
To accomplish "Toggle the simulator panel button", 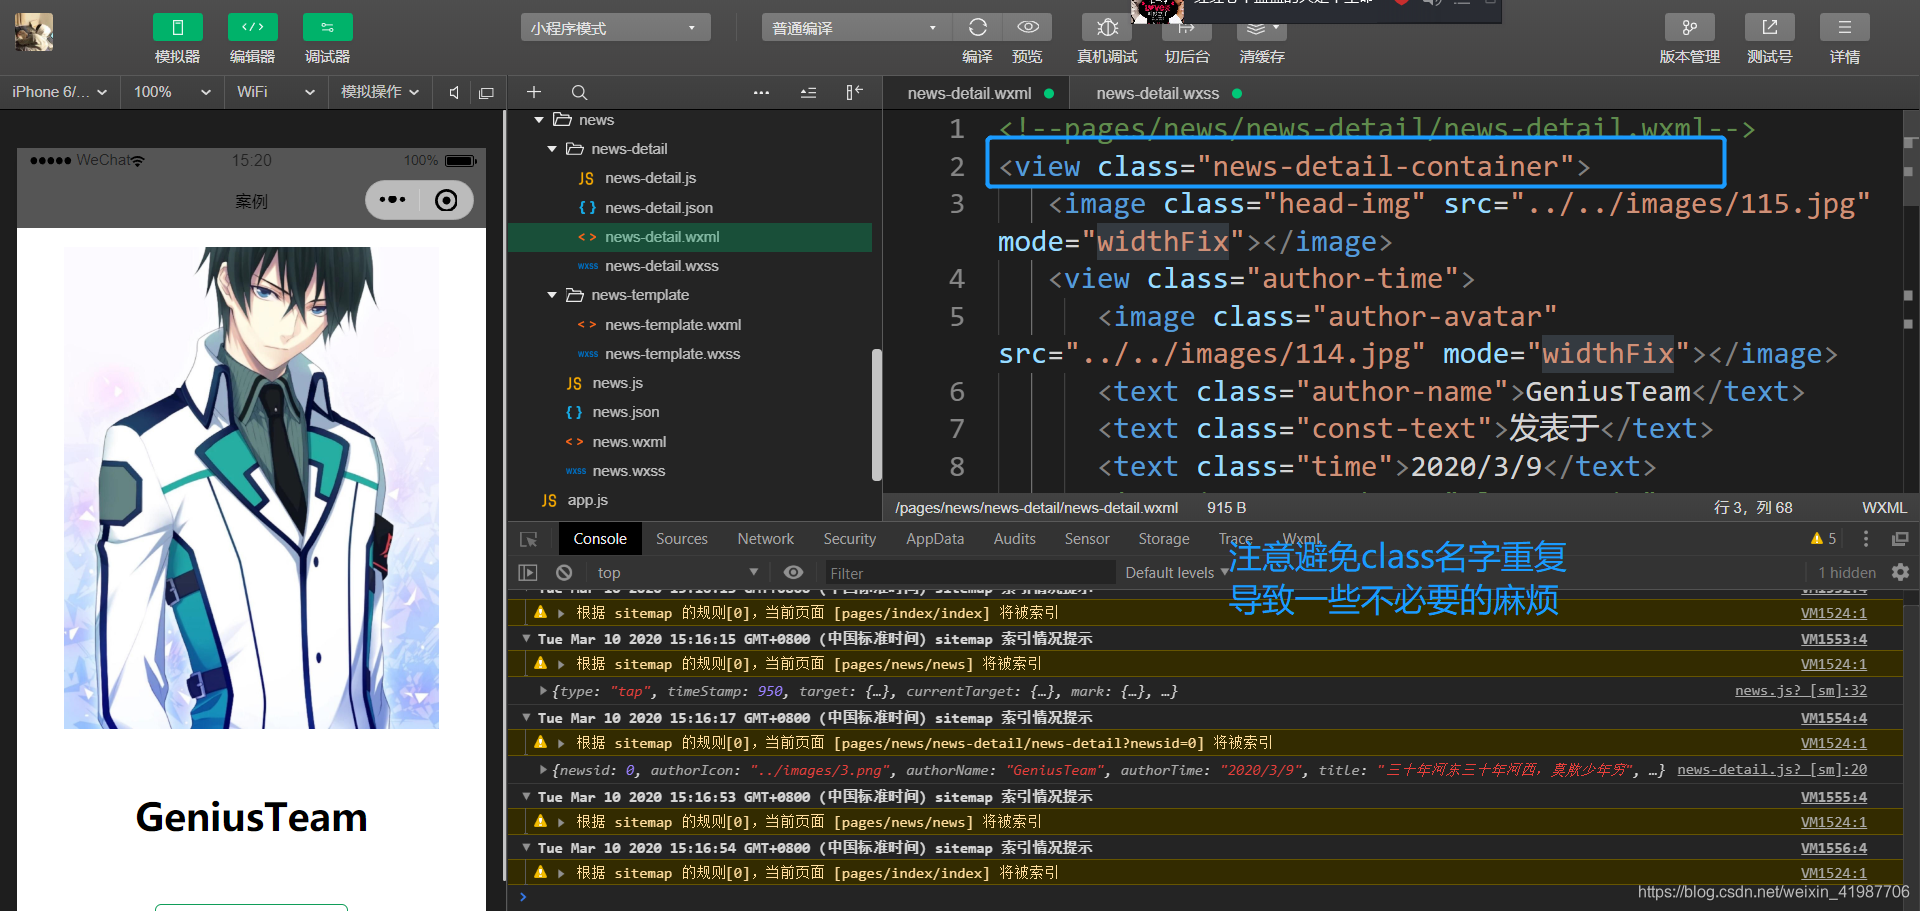I will click(x=178, y=28).
